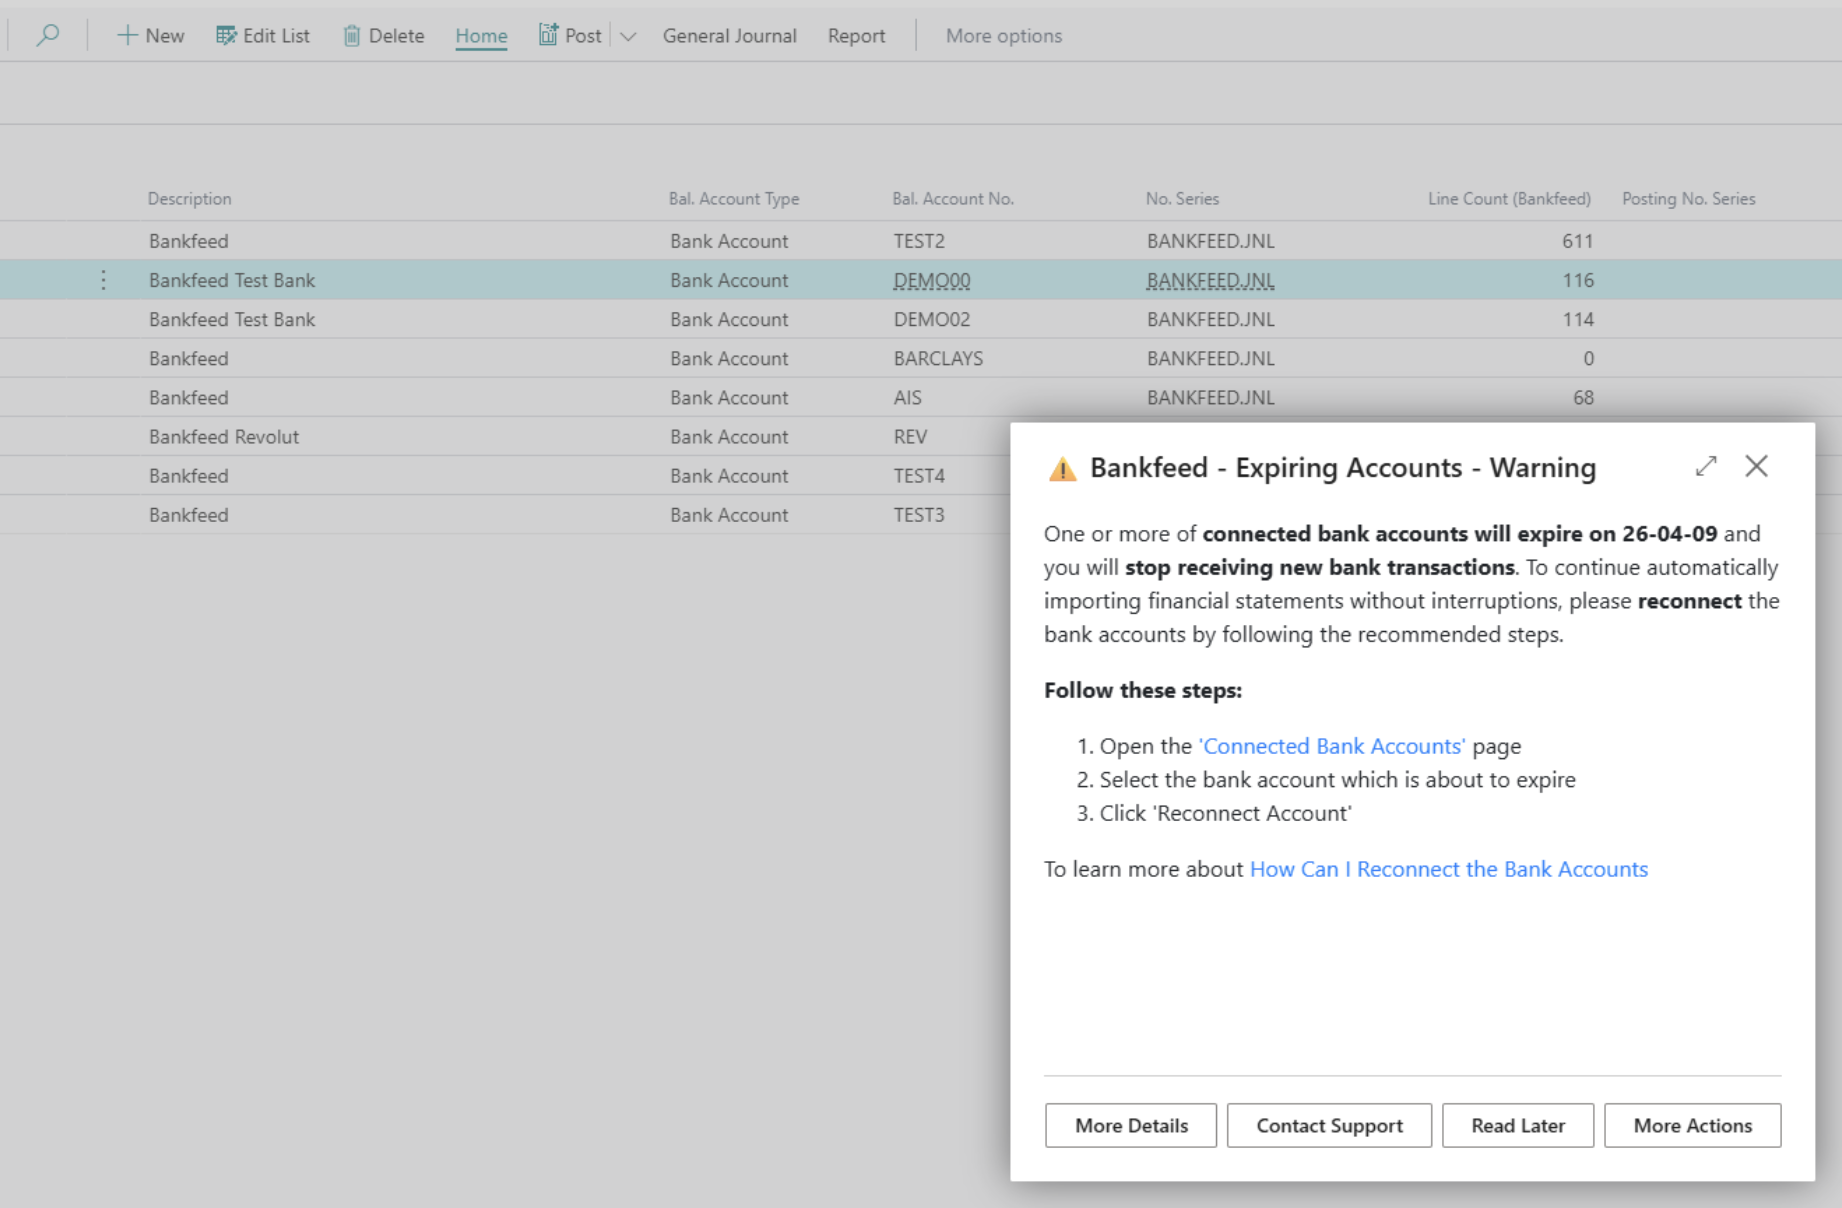Screen dimensions: 1842x1208
Task: Select the TEST2 account cell
Action: pos(919,241)
